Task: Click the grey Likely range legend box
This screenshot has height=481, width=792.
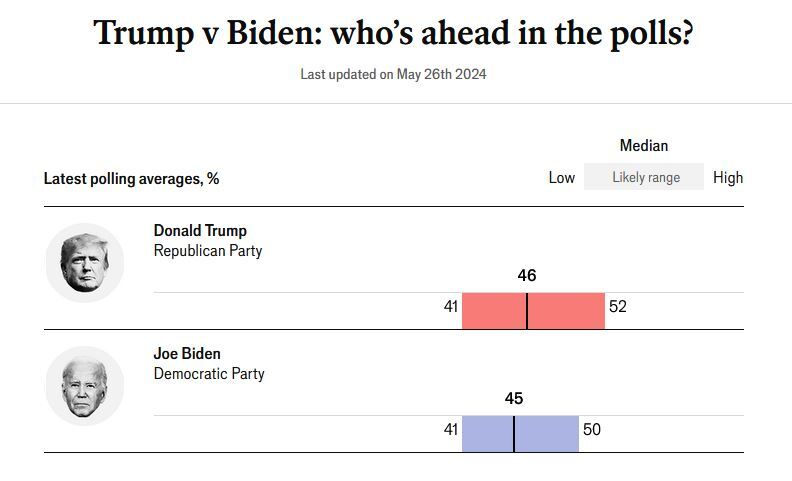Action: pos(645,177)
